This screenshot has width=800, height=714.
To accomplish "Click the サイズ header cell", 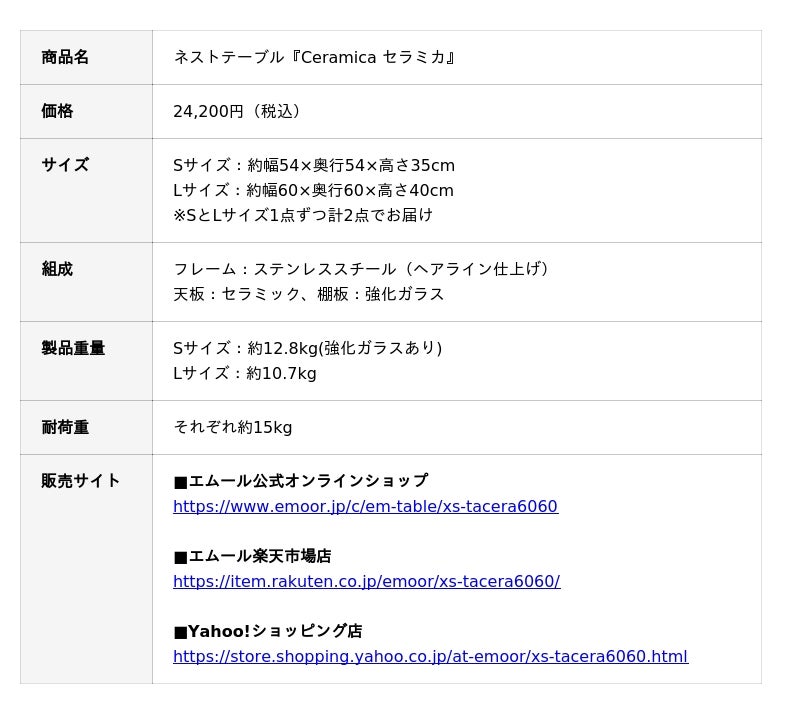I will [86, 190].
